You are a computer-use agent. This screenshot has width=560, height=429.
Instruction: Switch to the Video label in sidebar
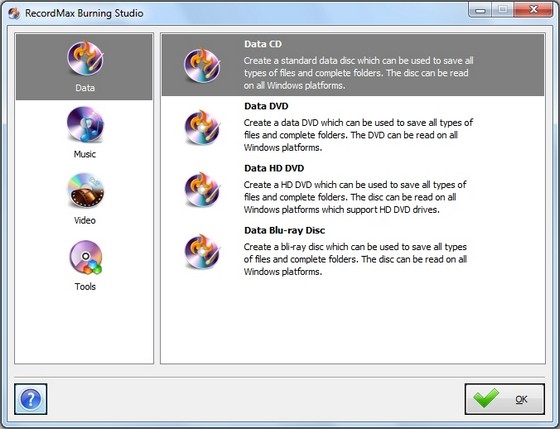(x=85, y=220)
